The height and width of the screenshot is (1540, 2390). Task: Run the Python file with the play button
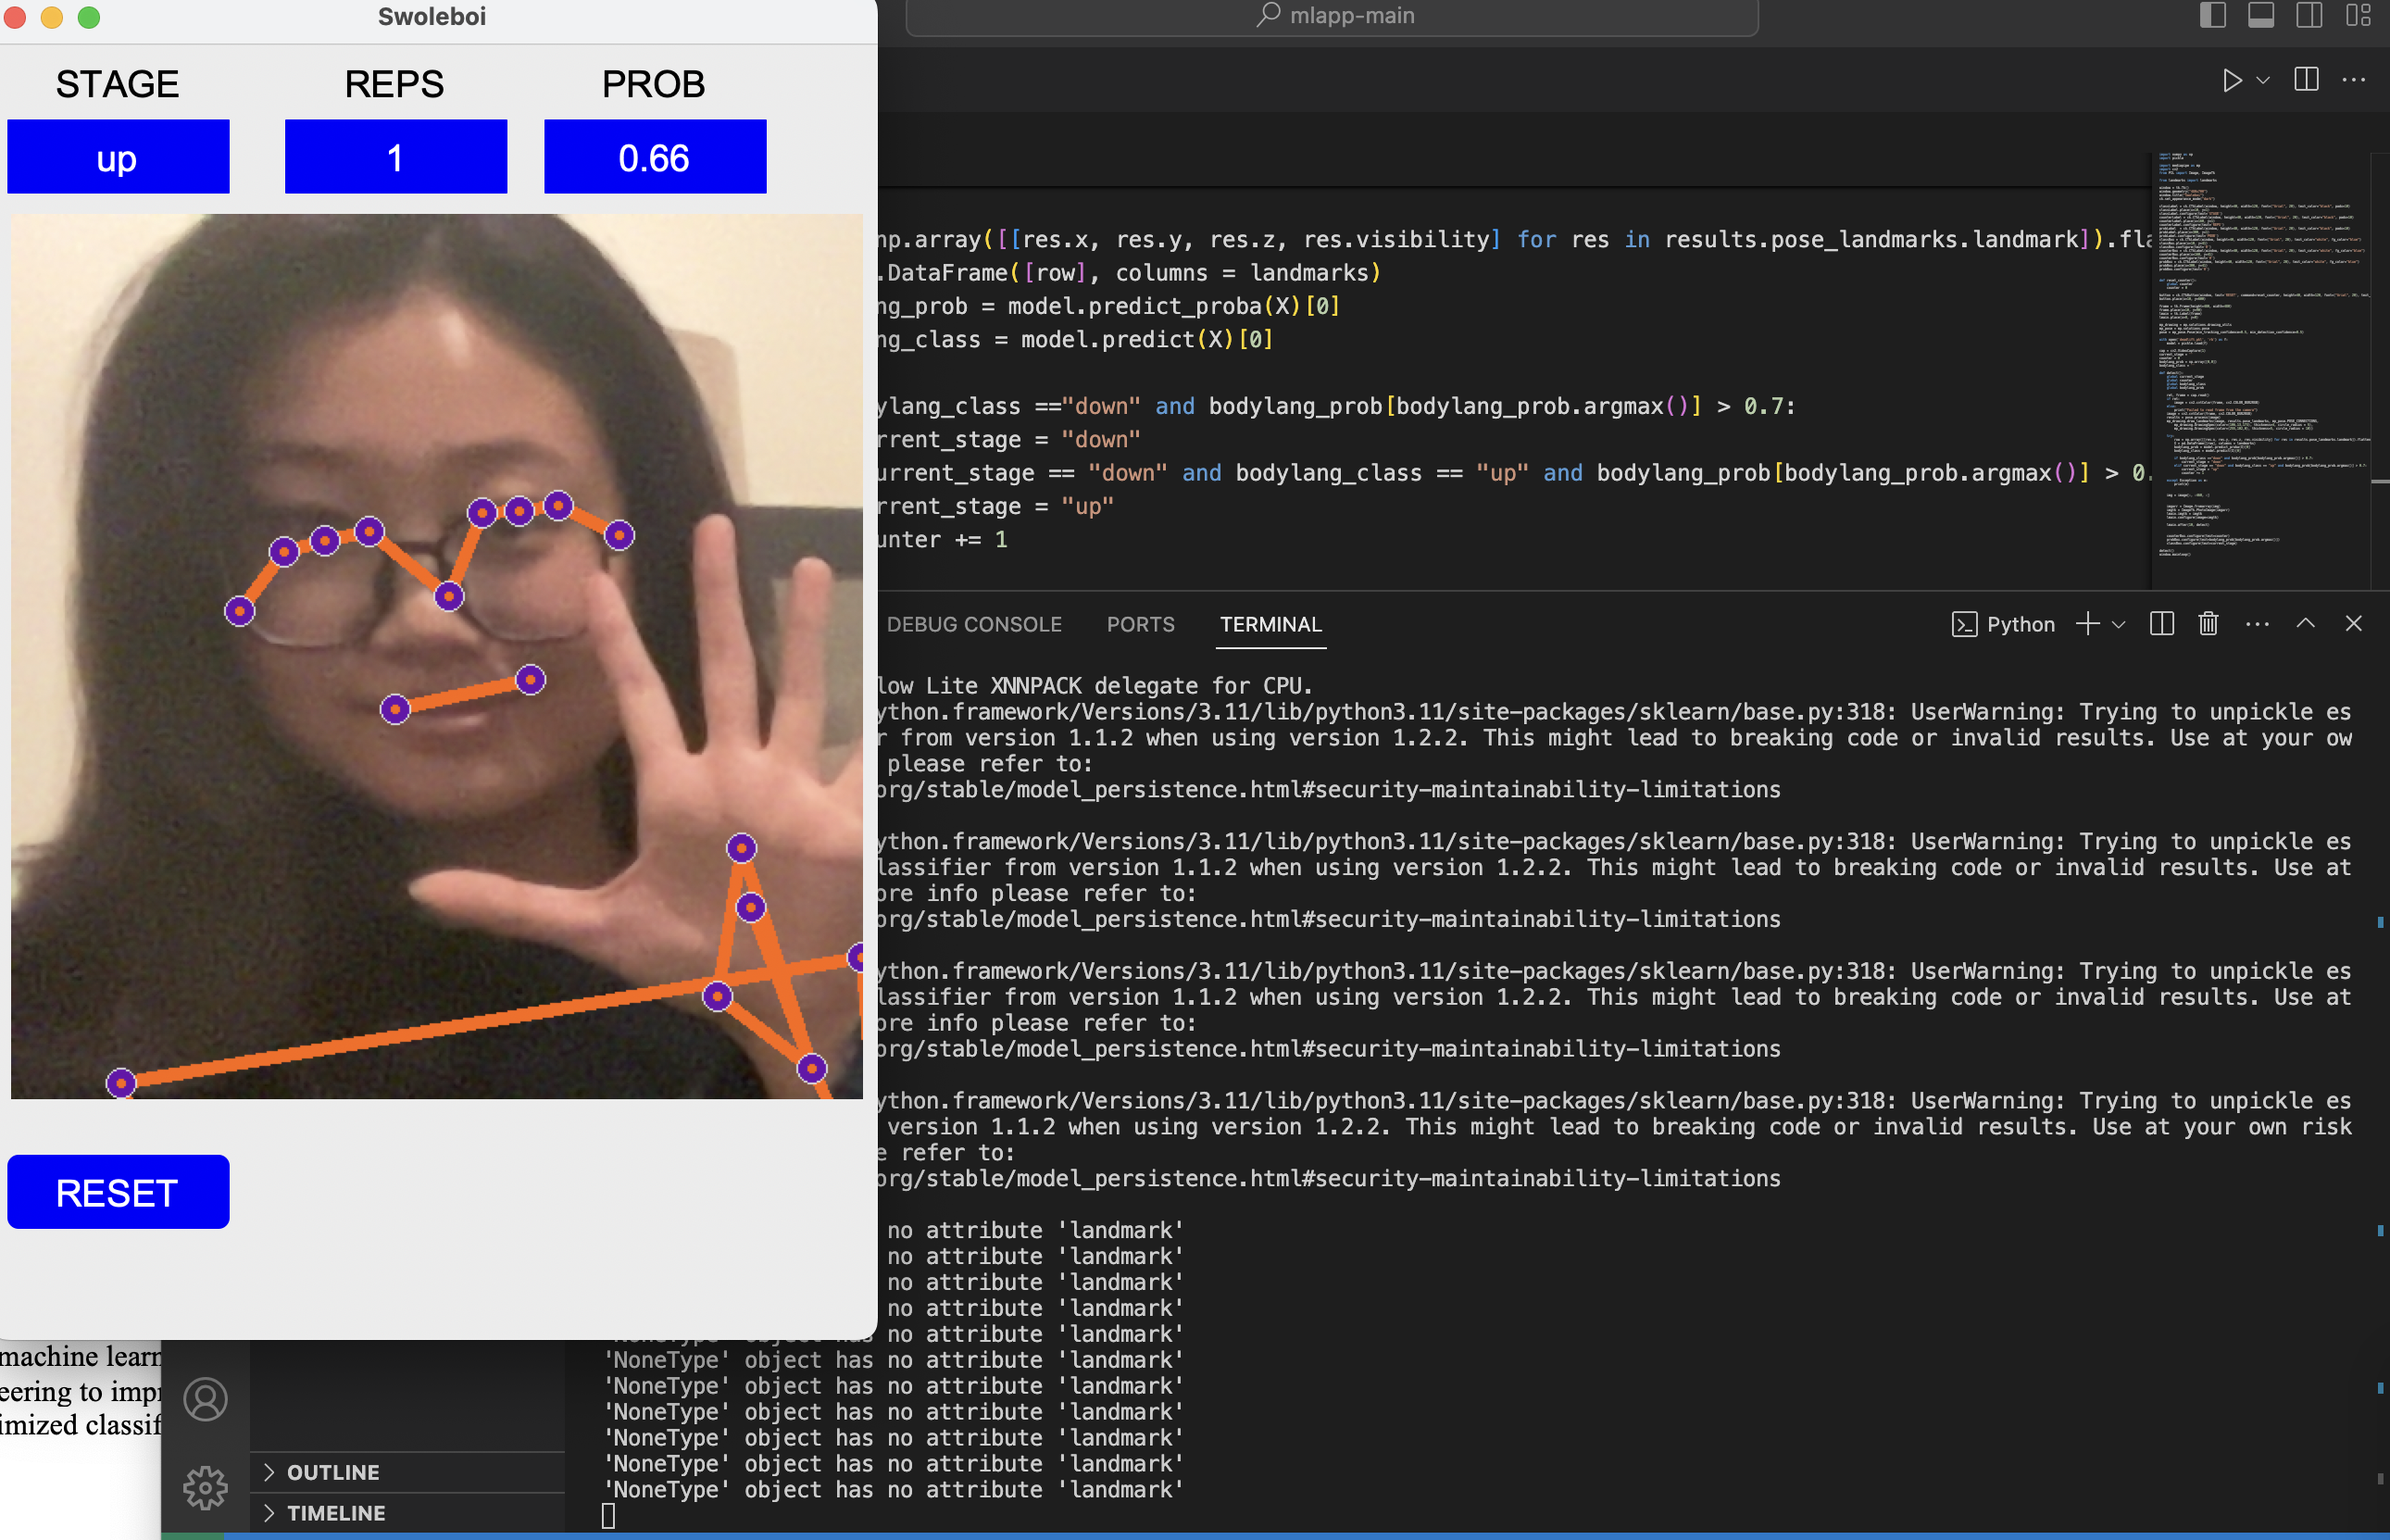tap(2233, 81)
